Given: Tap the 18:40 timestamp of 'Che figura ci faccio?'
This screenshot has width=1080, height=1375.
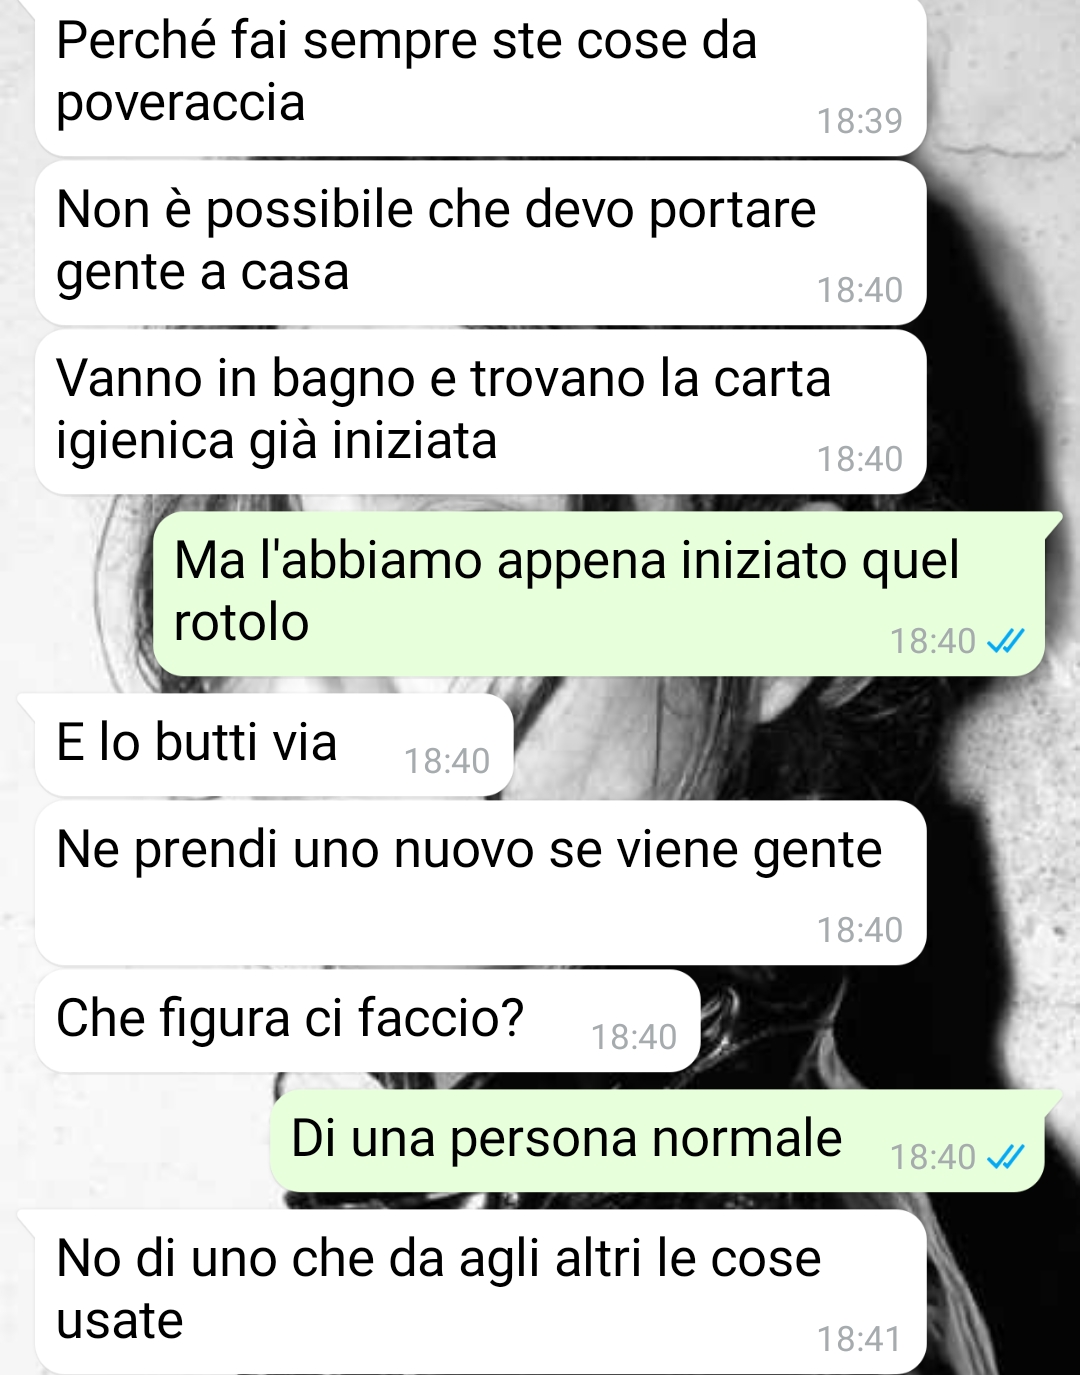Looking at the screenshot, I should (634, 1037).
